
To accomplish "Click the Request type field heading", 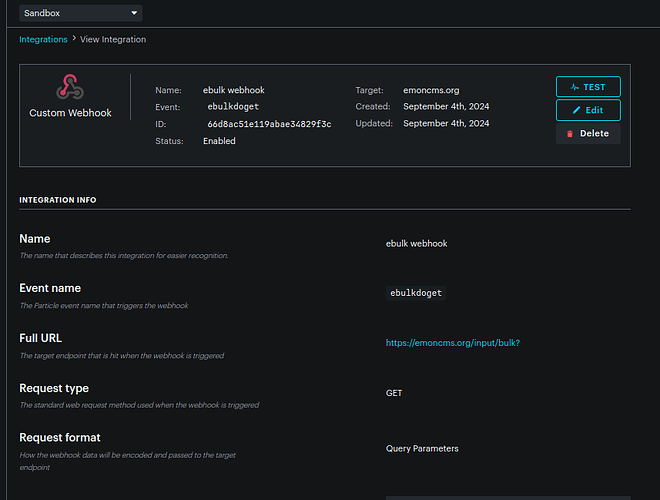I will pyautogui.click(x=54, y=388).
